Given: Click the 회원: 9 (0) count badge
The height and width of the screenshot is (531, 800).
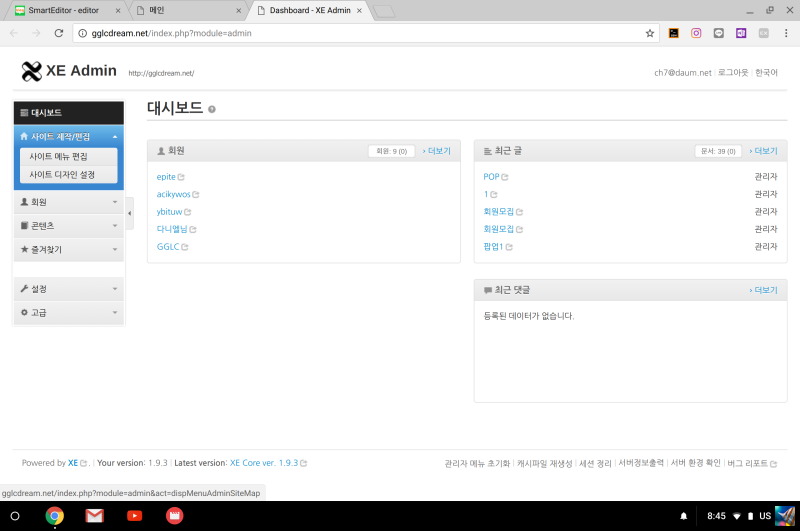Looking at the screenshot, I should click(391, 151).
